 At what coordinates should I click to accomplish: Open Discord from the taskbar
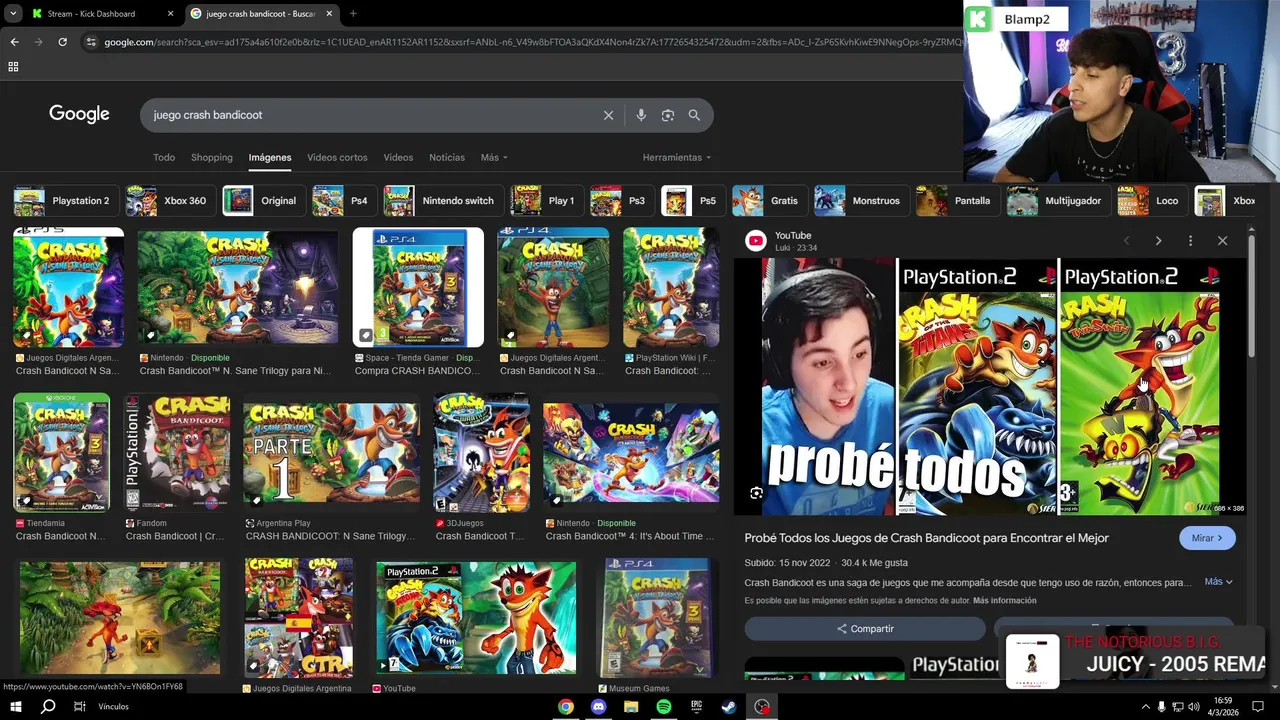598,707
